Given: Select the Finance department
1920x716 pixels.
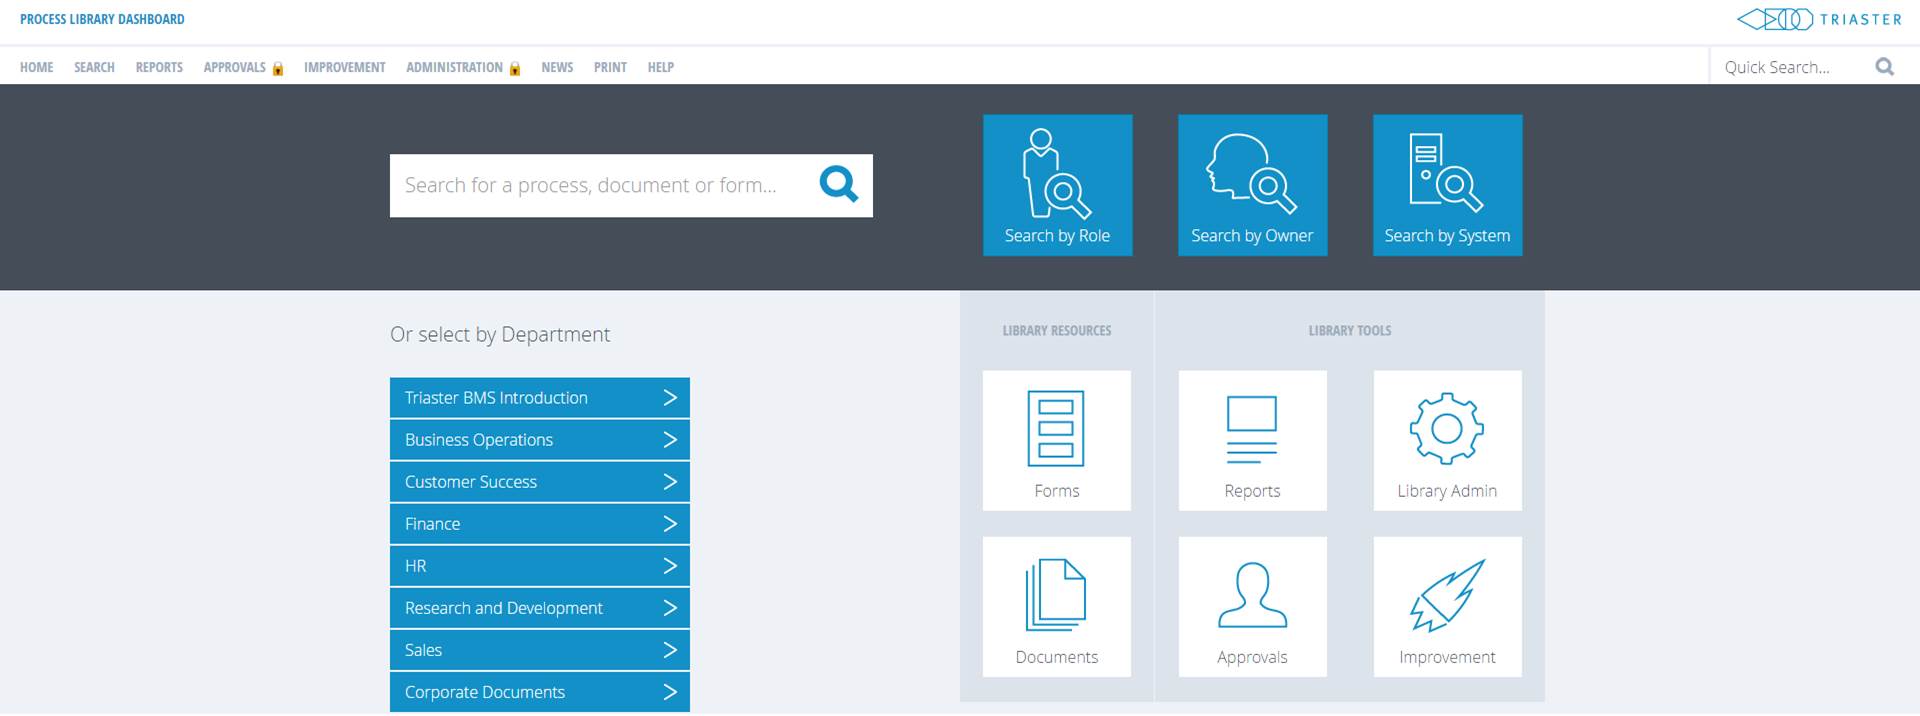Looking at the screenshot, I should (540, 524).
